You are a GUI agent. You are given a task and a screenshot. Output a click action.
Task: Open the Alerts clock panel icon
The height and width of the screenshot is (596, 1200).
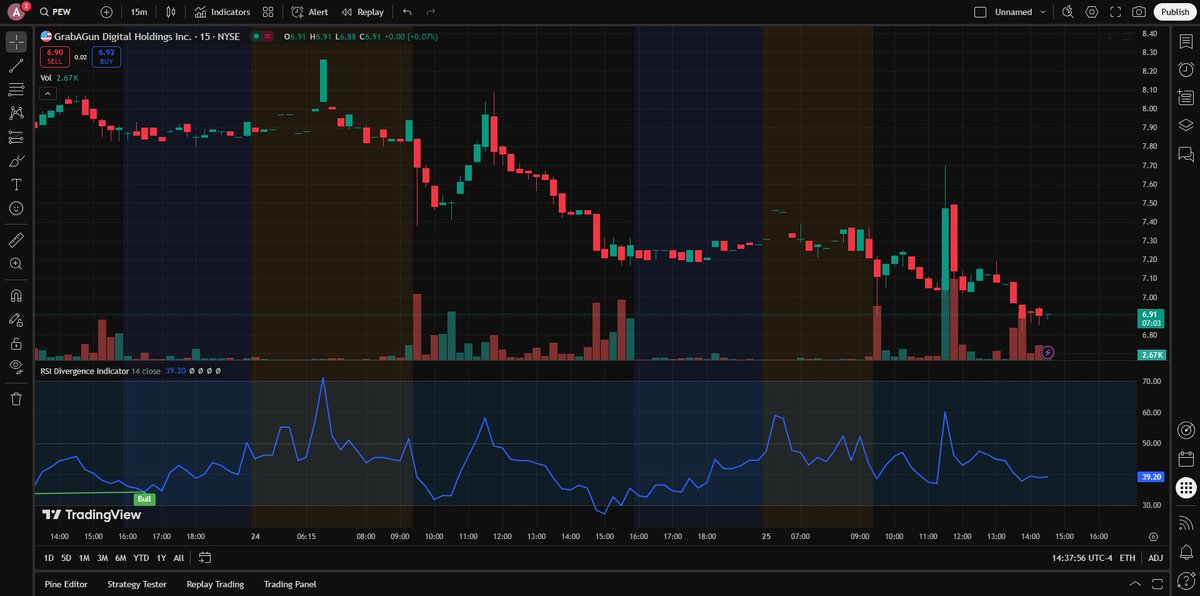pyautogui.click(x=1185, y=70)
